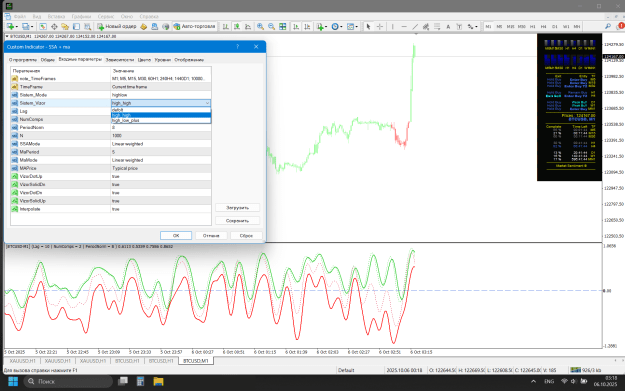Open the templates icon
Viewport: 625px width, 391px height.
[x=350, y=26]
